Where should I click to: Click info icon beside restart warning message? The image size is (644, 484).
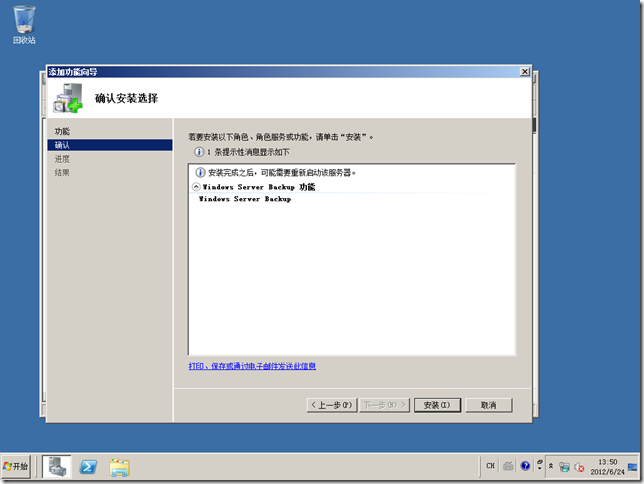pyautogui.click(x=200, y=173)
